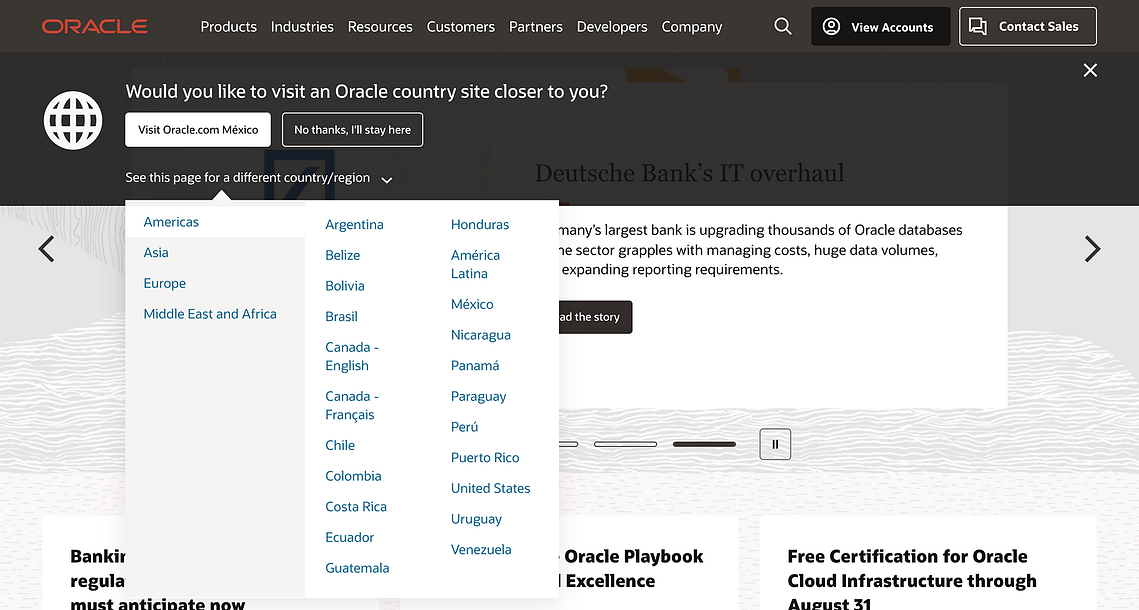Screen dimensions: 1139x610
Task: Choose Venezuela country link
Action: [481, 550]
